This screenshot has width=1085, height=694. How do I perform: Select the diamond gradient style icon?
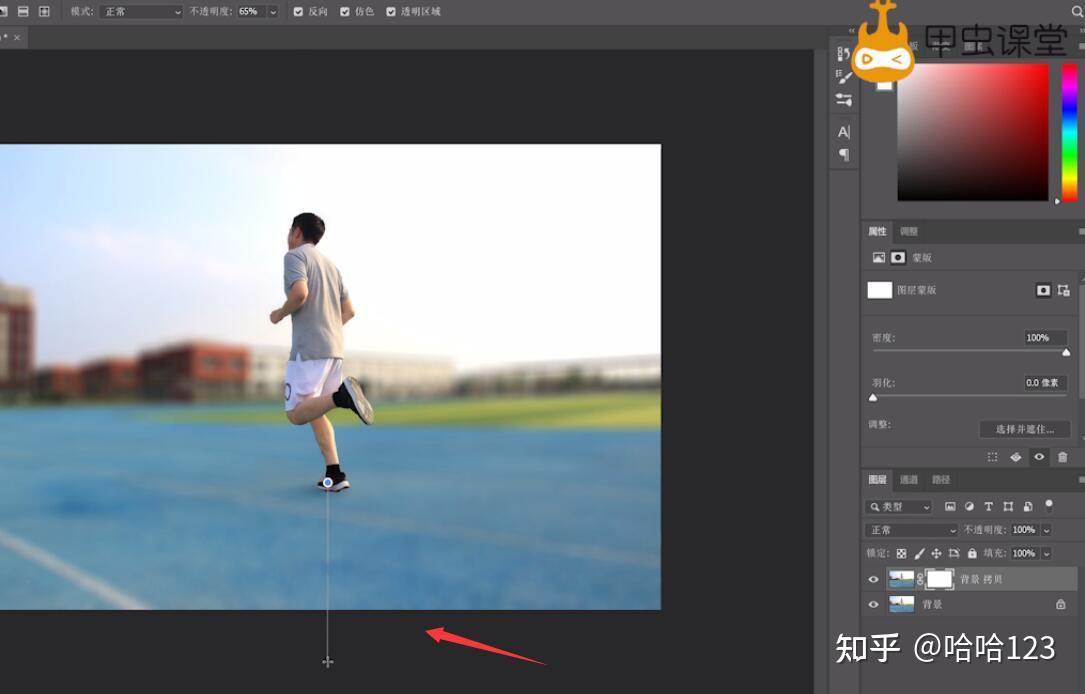point(44,12)
